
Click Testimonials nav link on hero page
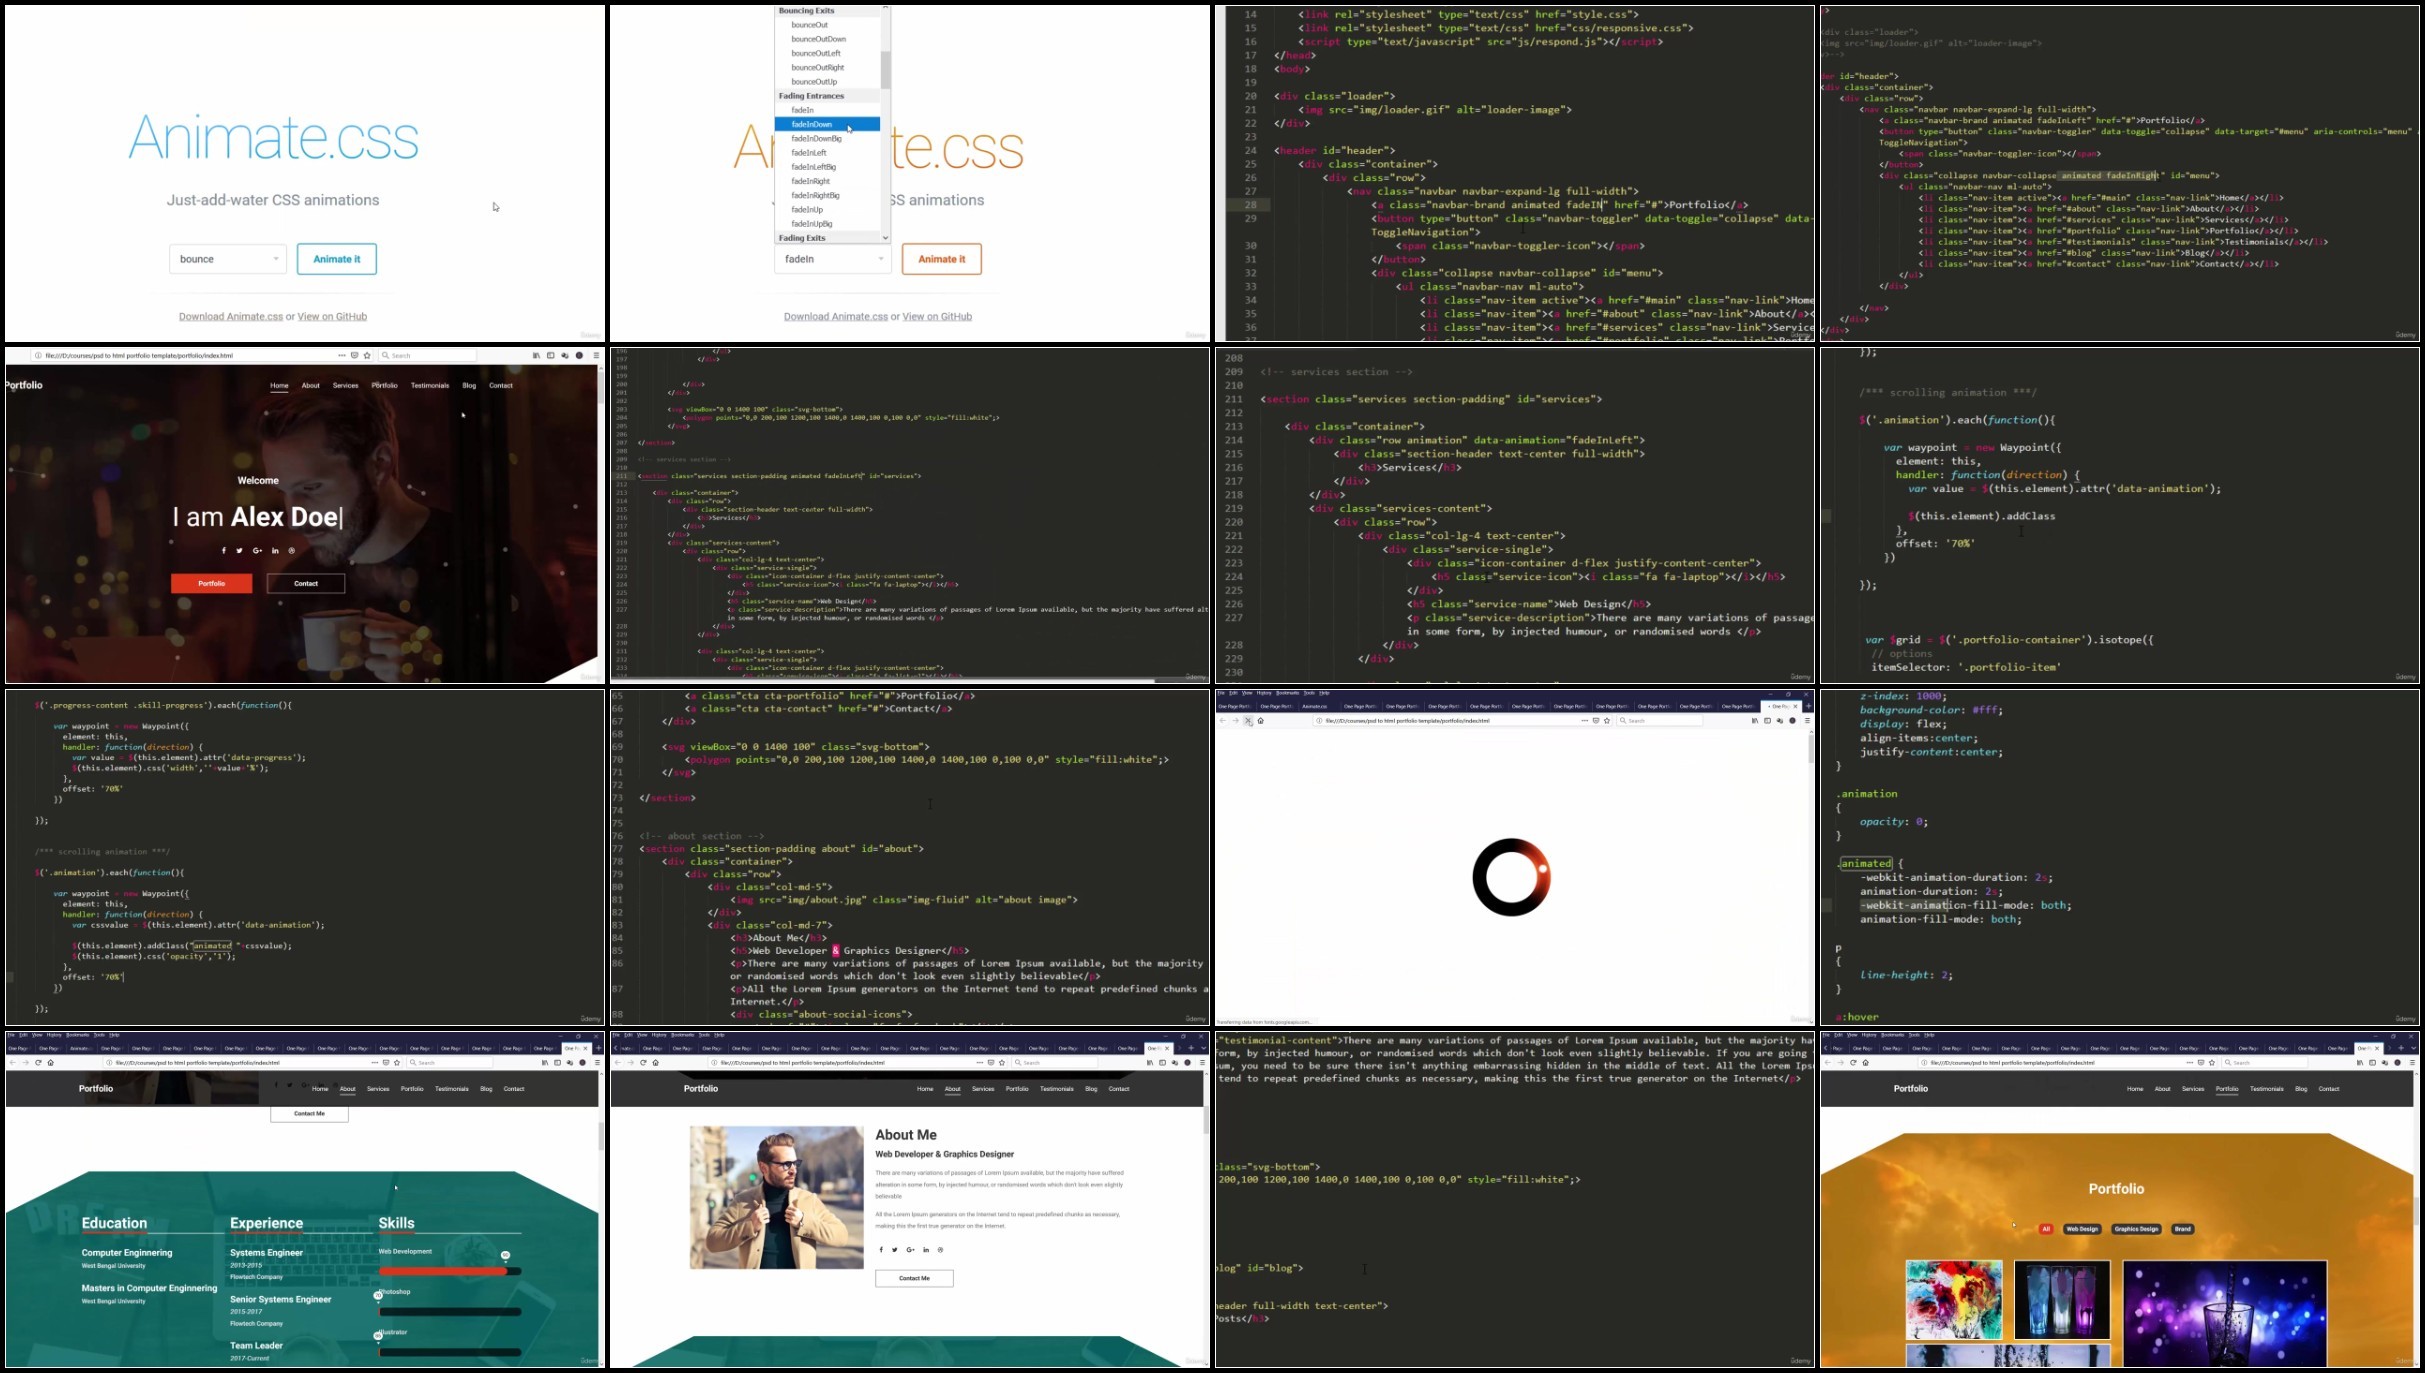click(430, 385)
